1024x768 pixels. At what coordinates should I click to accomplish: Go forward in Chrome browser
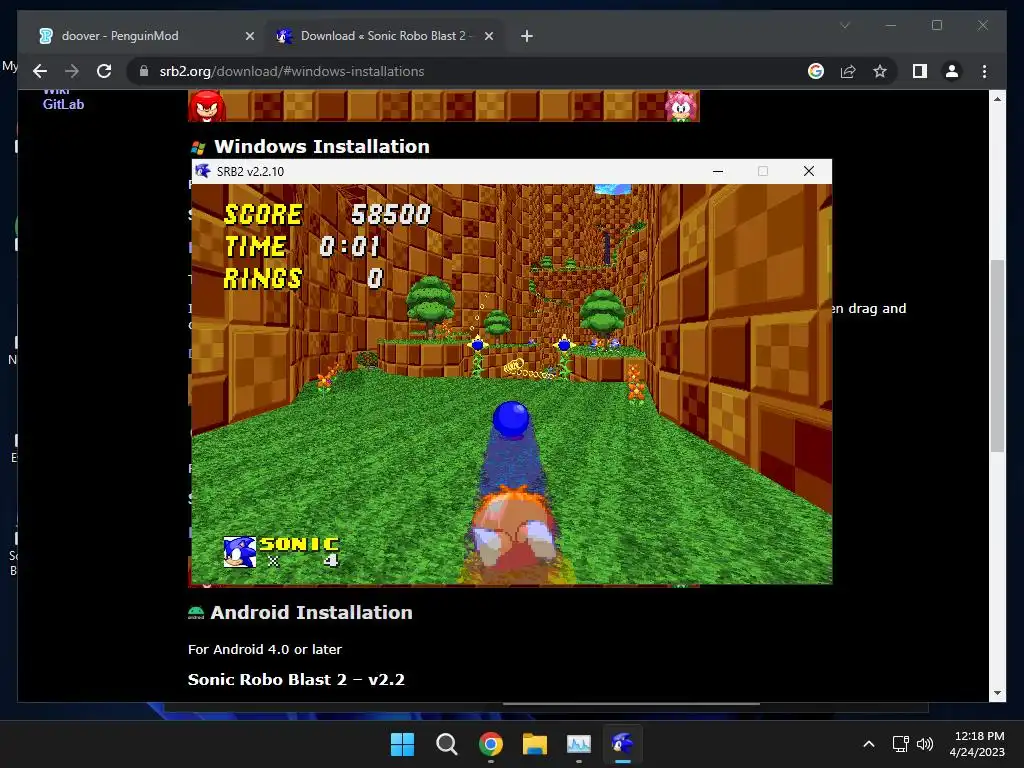tap(72, 71)
